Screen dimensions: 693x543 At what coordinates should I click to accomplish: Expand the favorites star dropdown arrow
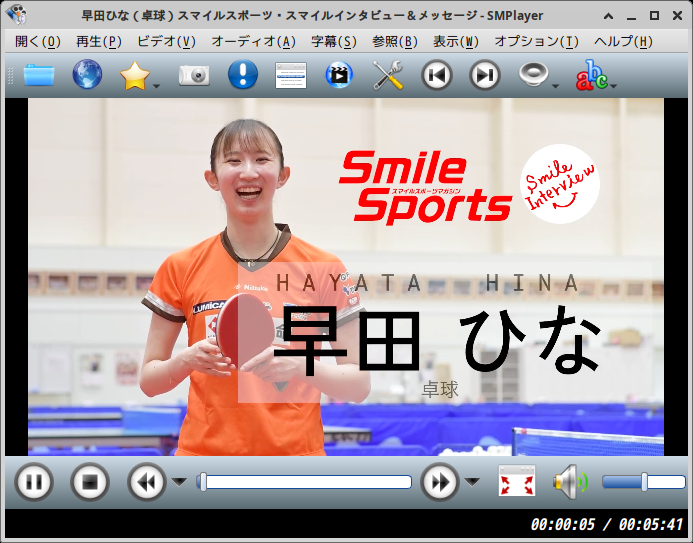click(156, 86)
